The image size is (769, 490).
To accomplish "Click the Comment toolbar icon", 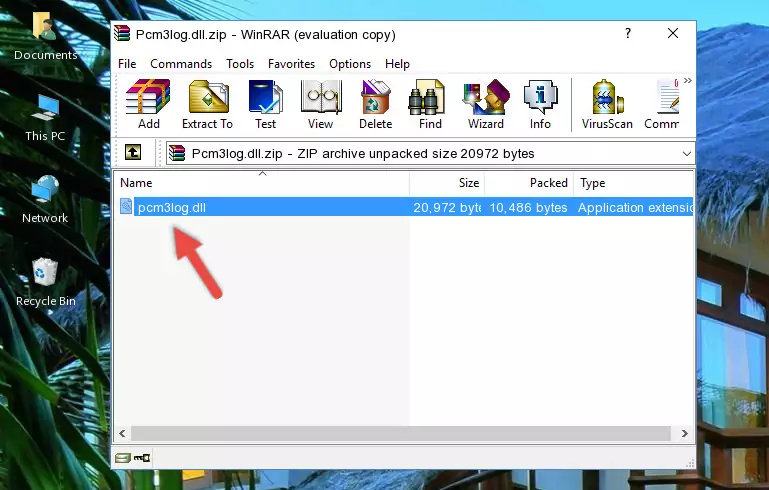I will (662, 104).
